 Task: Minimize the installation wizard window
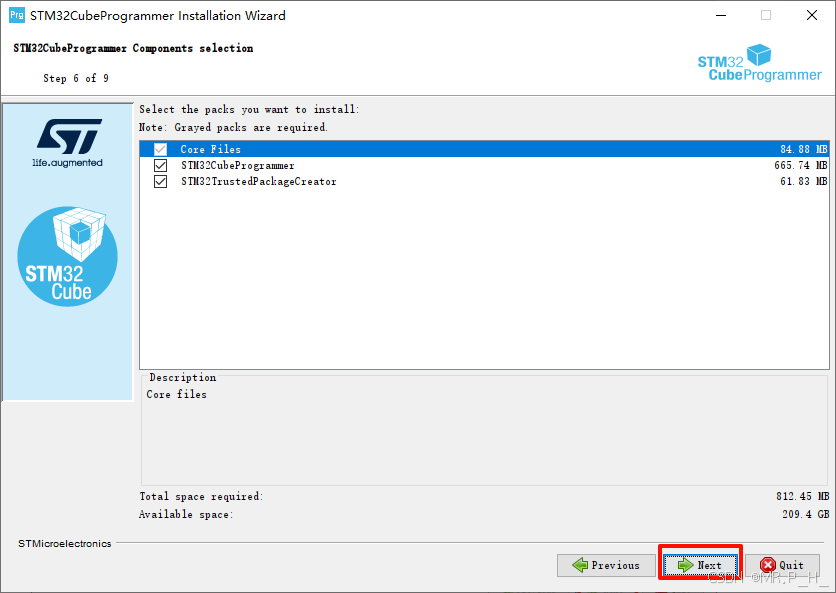tap(721, 15)
